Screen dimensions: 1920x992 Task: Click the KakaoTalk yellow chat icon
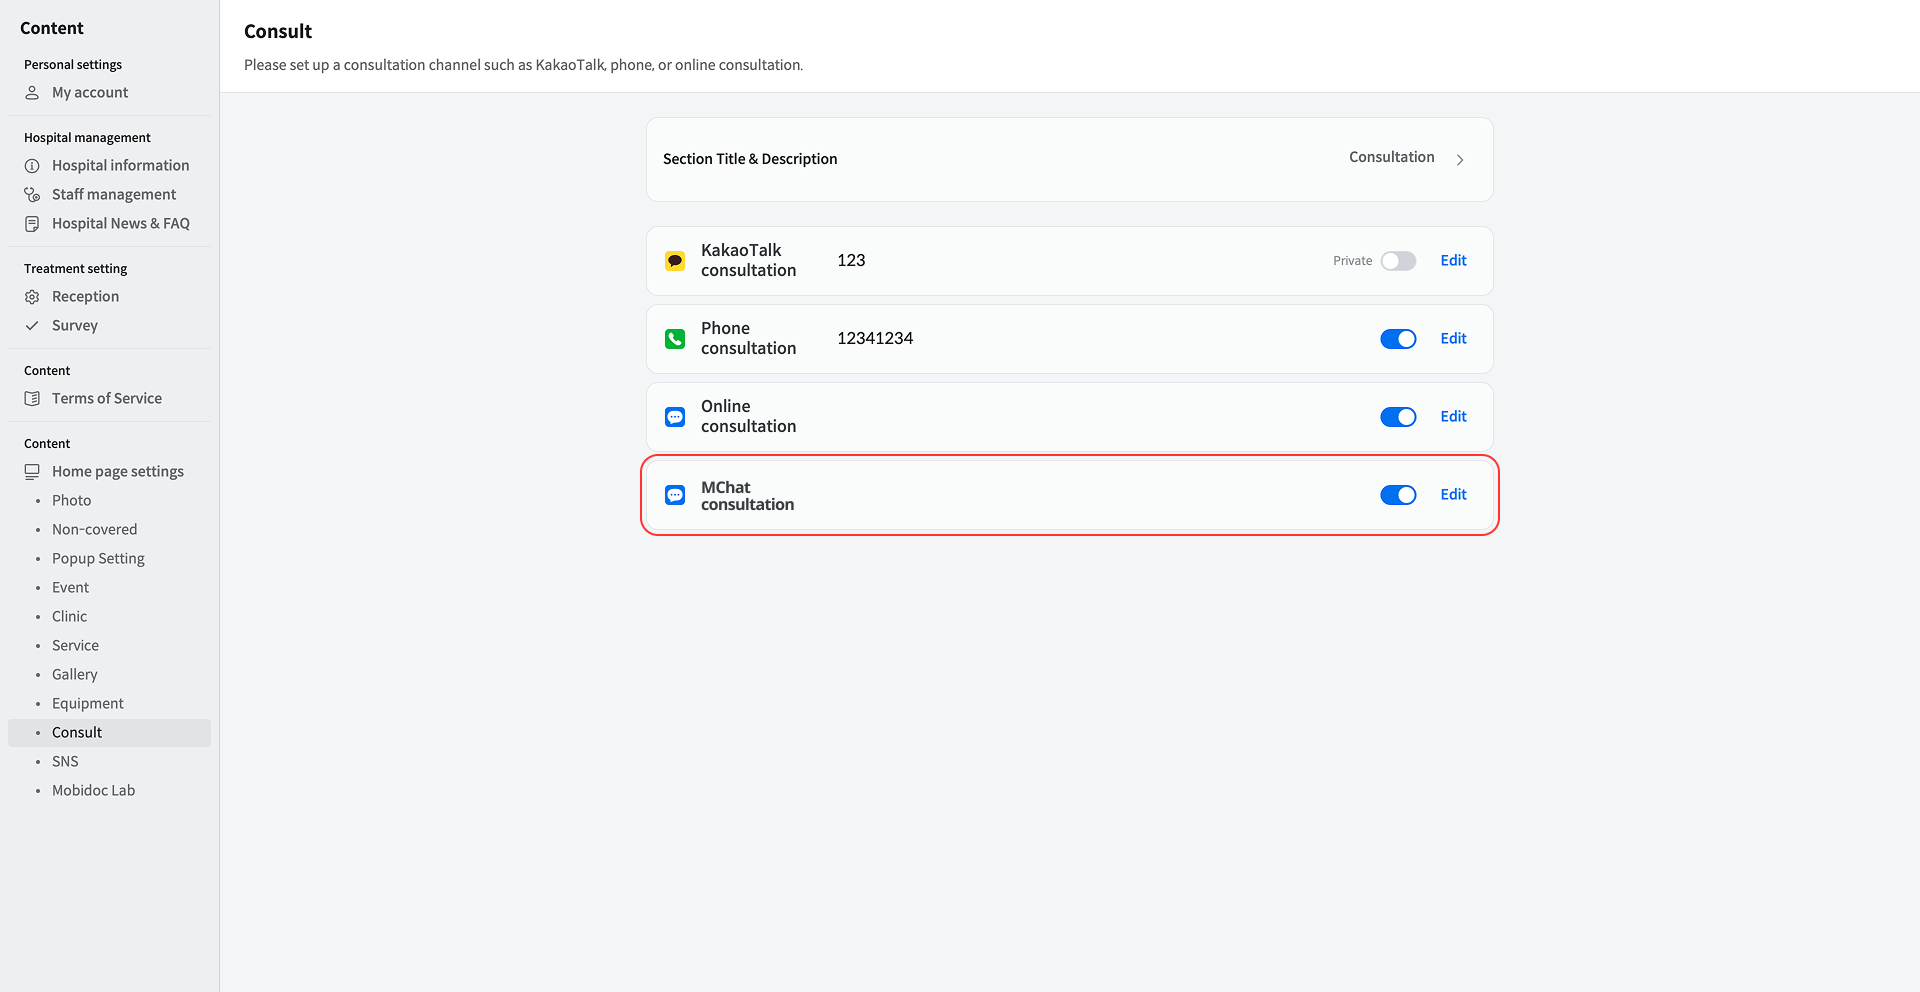(x=675, y=261)
